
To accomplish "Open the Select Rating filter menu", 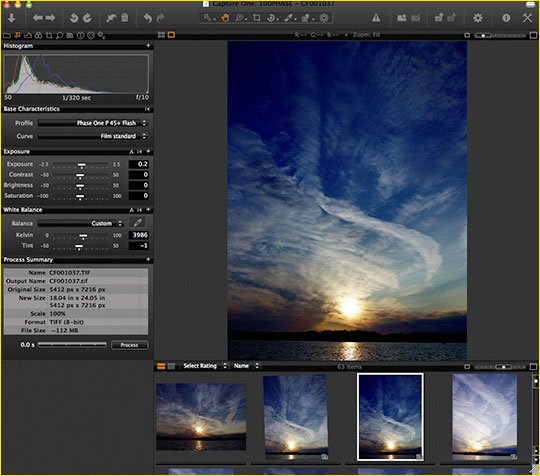I will point(204,366).
